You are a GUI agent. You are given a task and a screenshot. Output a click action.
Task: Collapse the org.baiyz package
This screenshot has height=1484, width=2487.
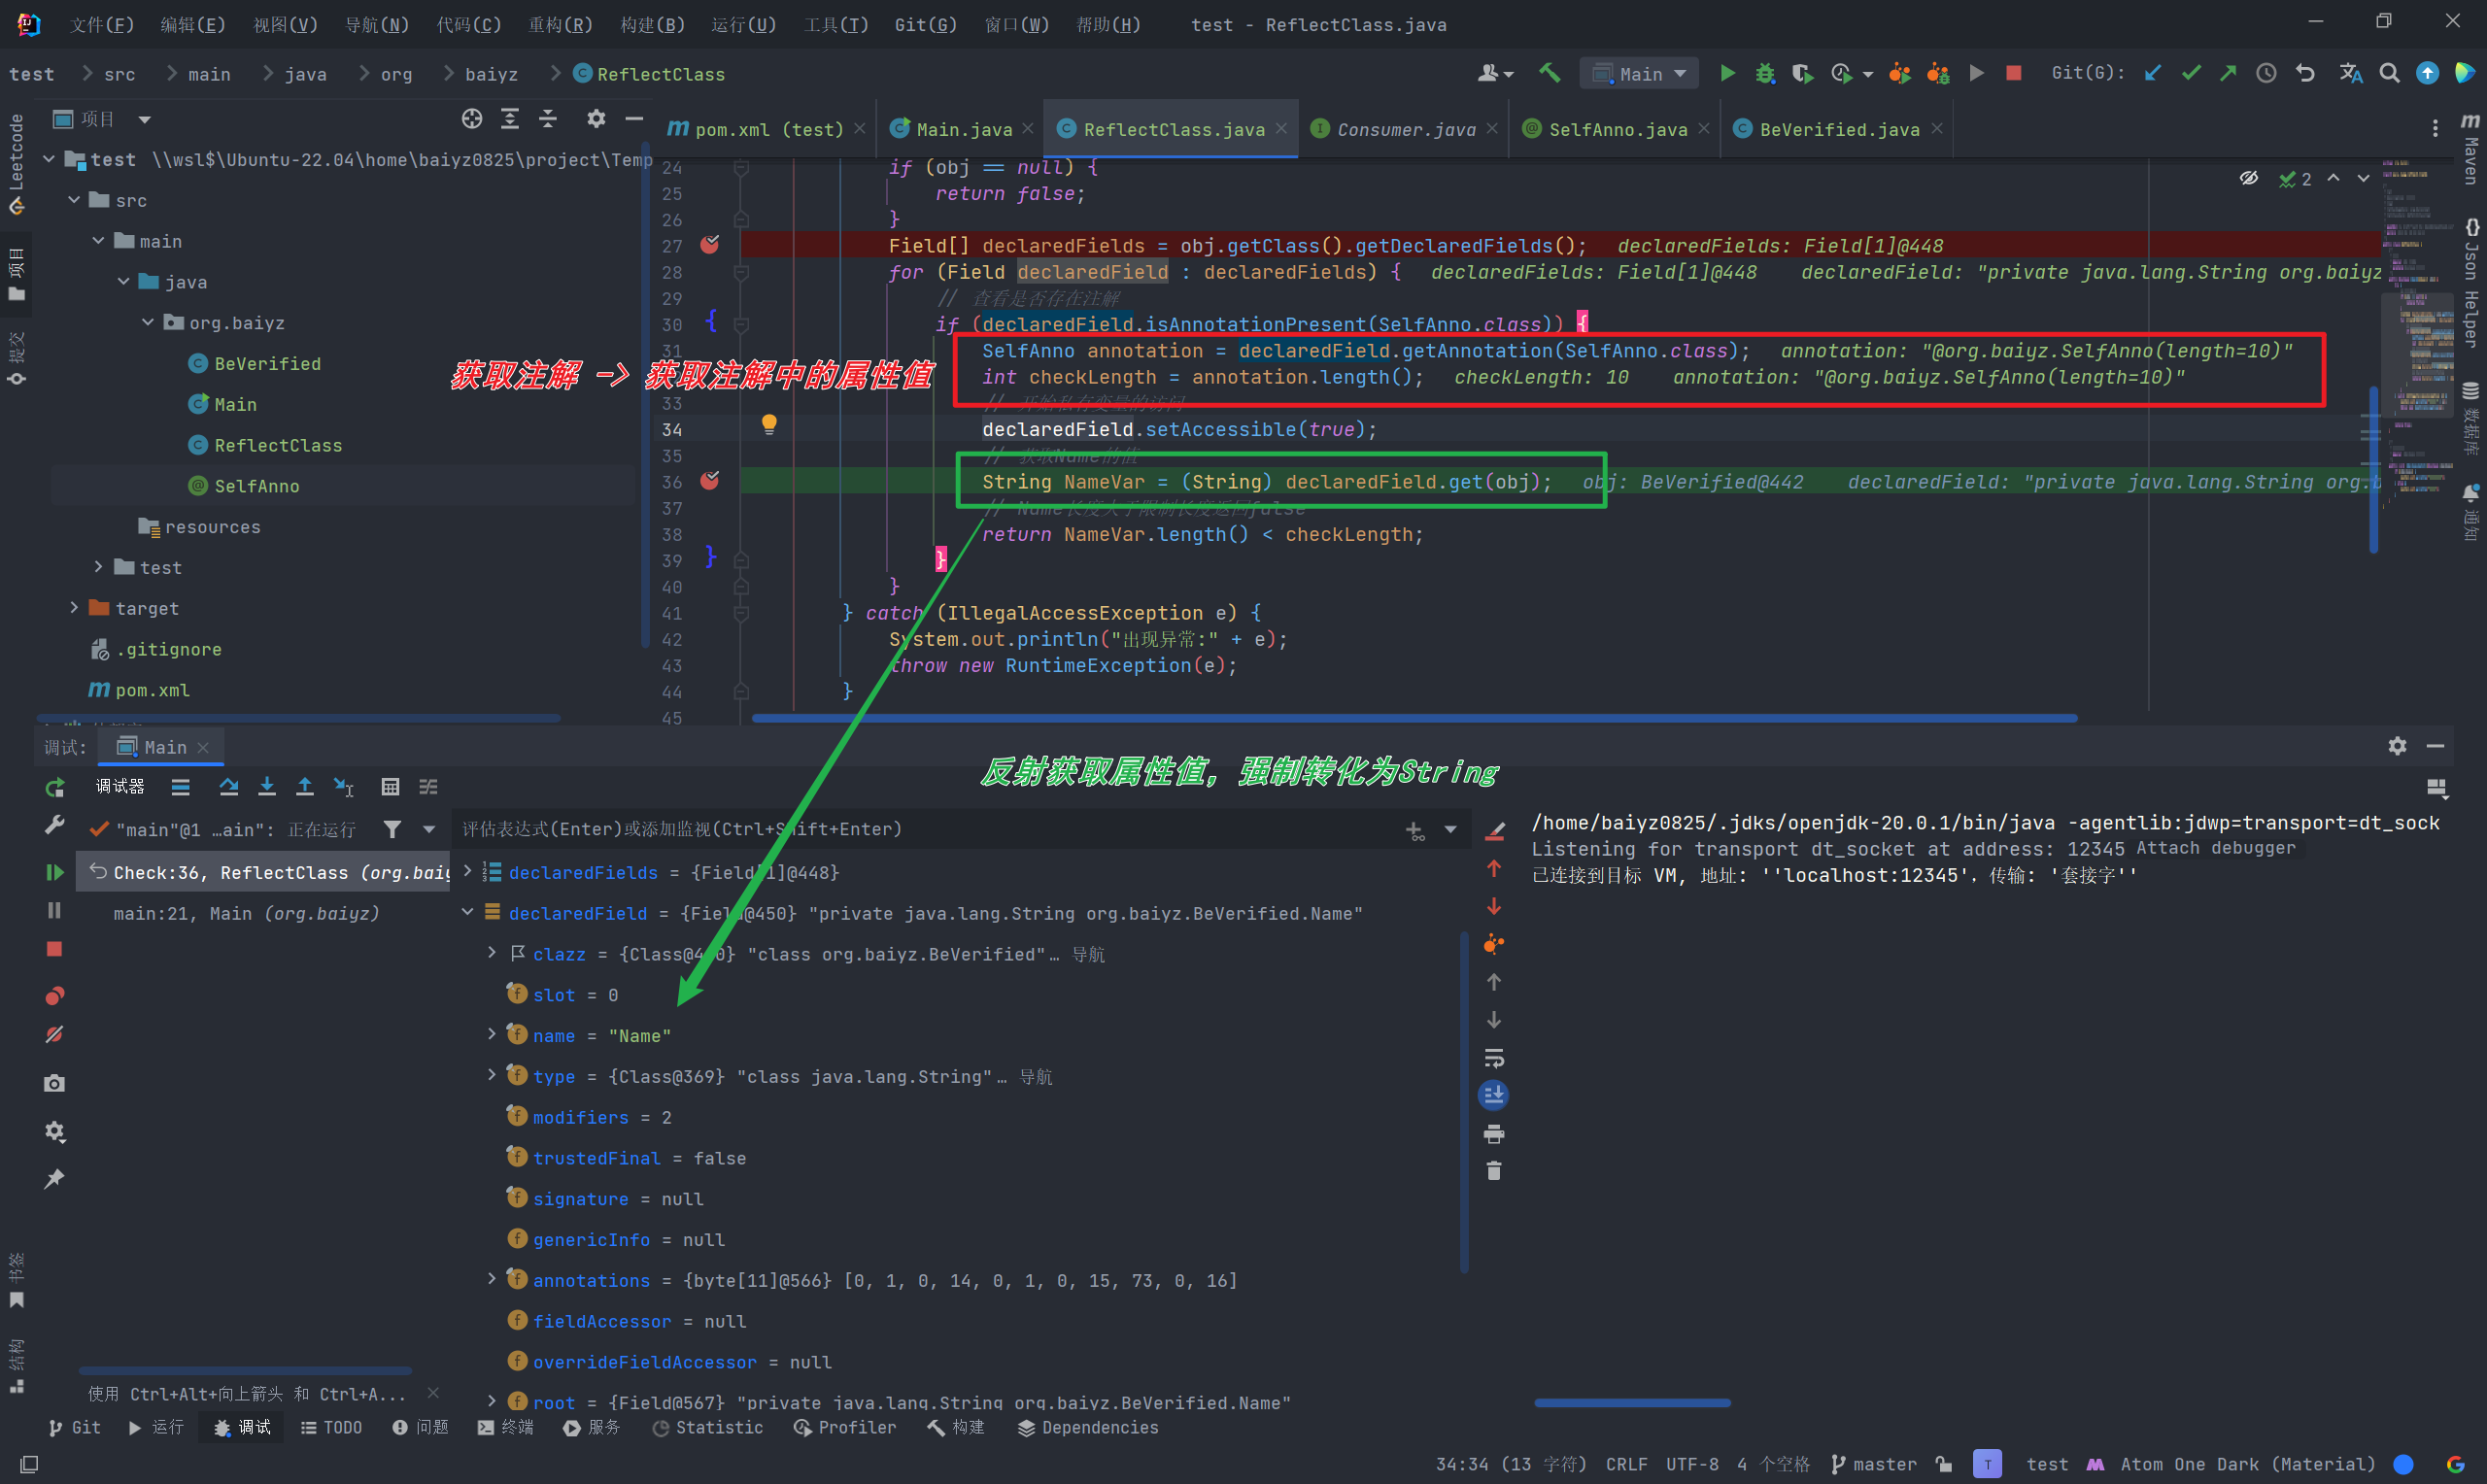pos(148,322)
